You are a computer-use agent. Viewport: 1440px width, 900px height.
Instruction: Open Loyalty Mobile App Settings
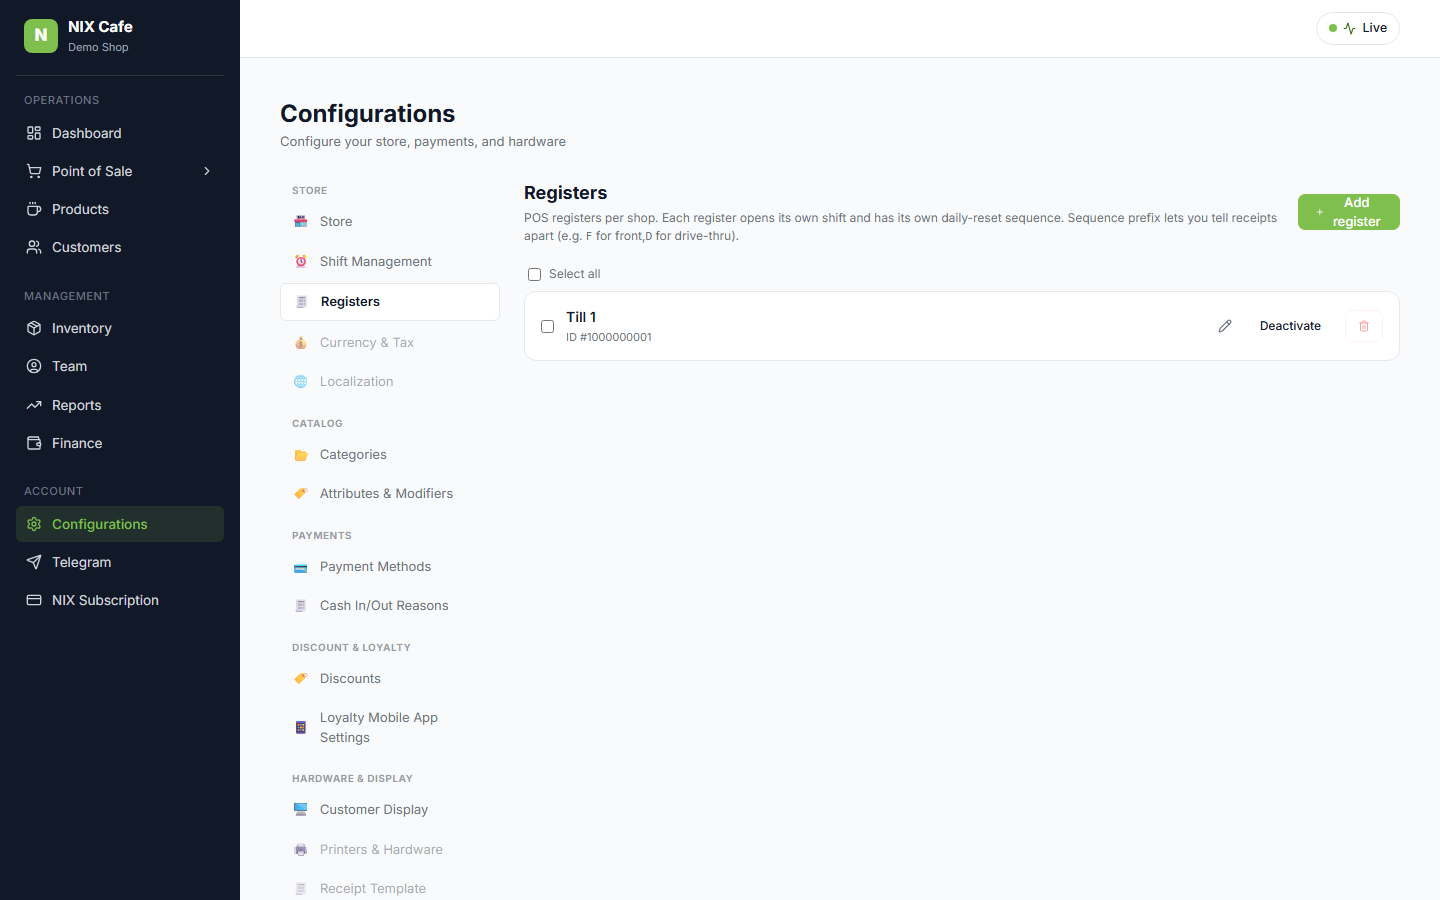(390, 728)
